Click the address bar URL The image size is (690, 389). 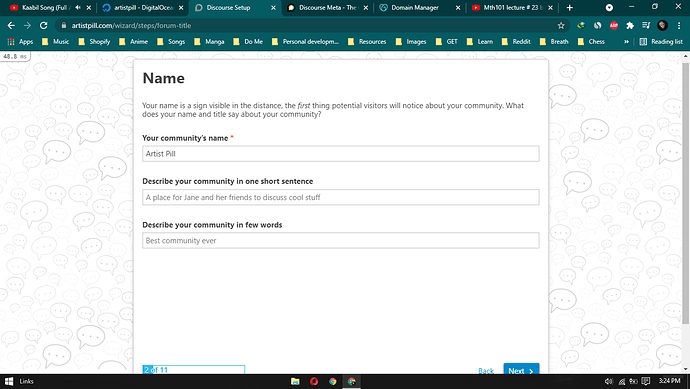click(x=131, y=26)
